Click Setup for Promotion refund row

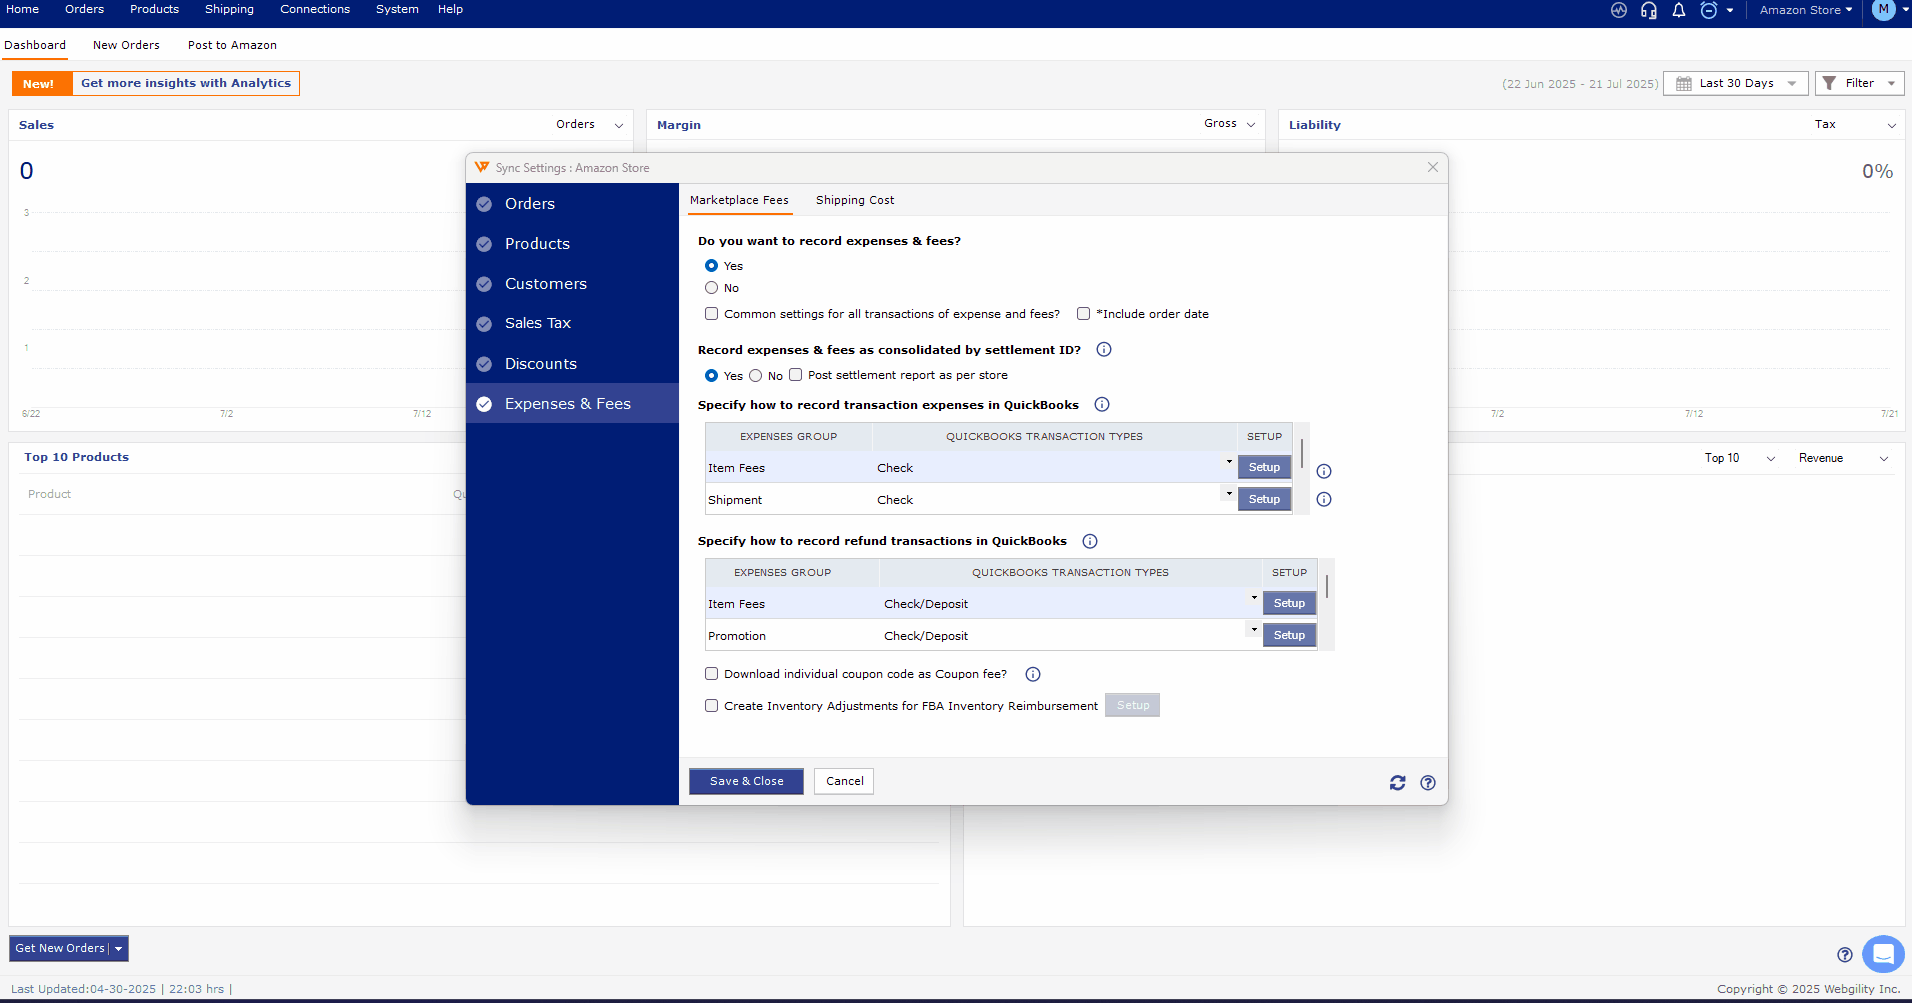[x=1289, y=636]
